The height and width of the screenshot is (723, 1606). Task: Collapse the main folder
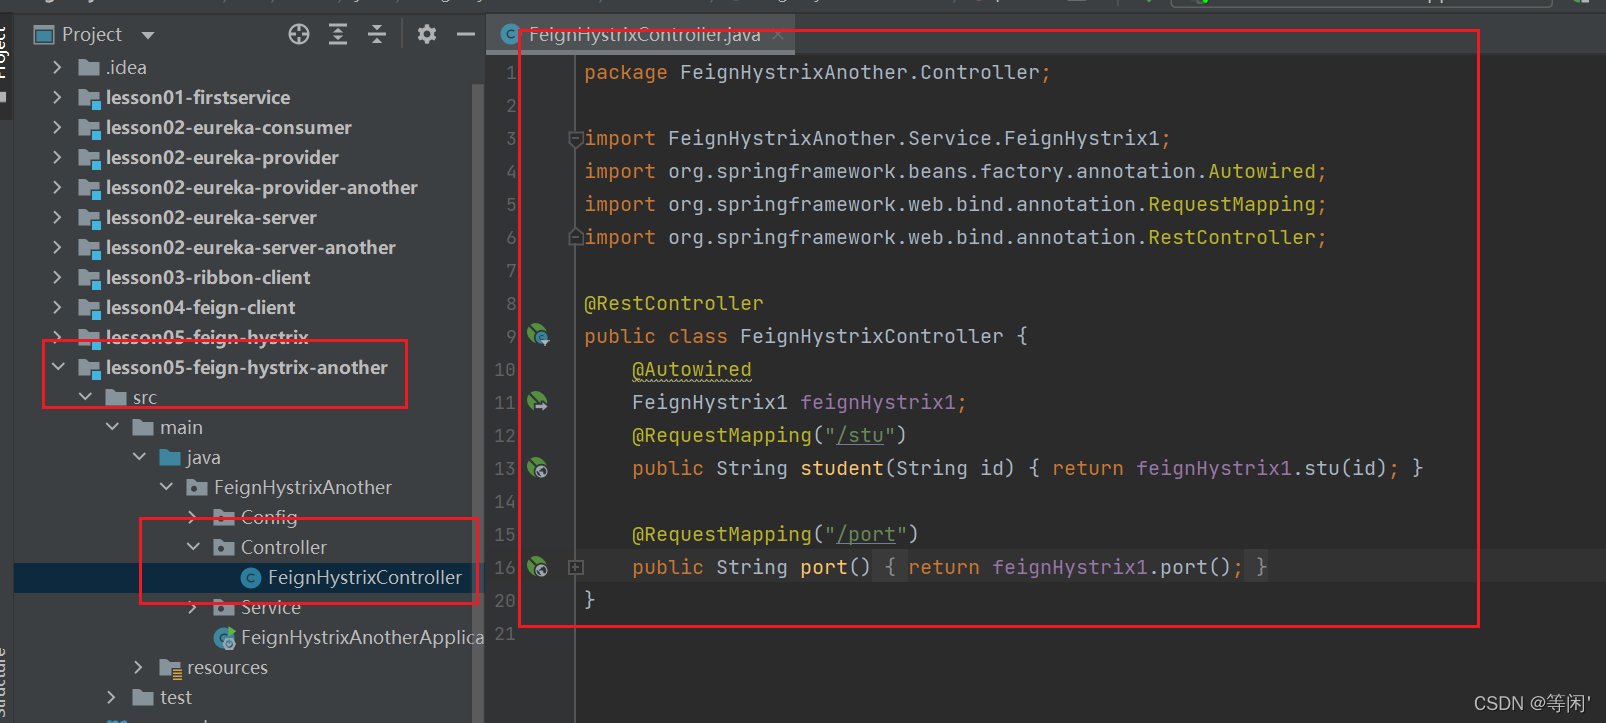pos(112,427)
